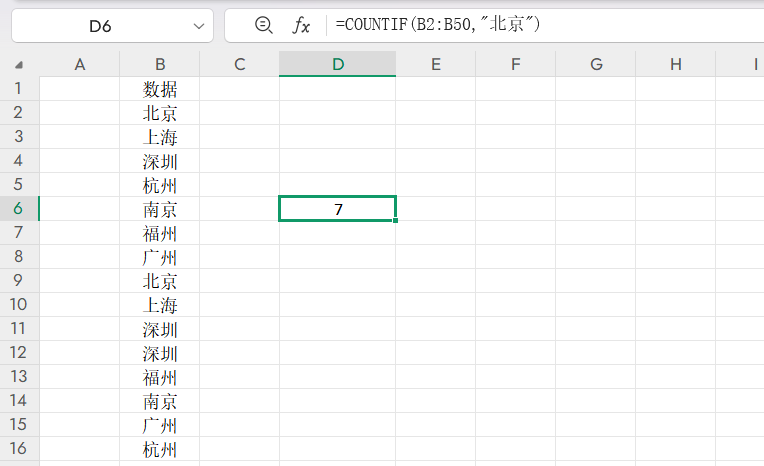Click cell B3 containing 上海
The image size is (764, 466).
pyautogui.click(x=160, y=136)
